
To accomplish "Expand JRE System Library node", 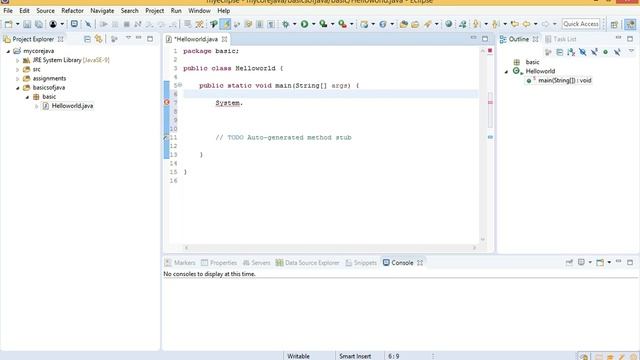I will 18,60.
